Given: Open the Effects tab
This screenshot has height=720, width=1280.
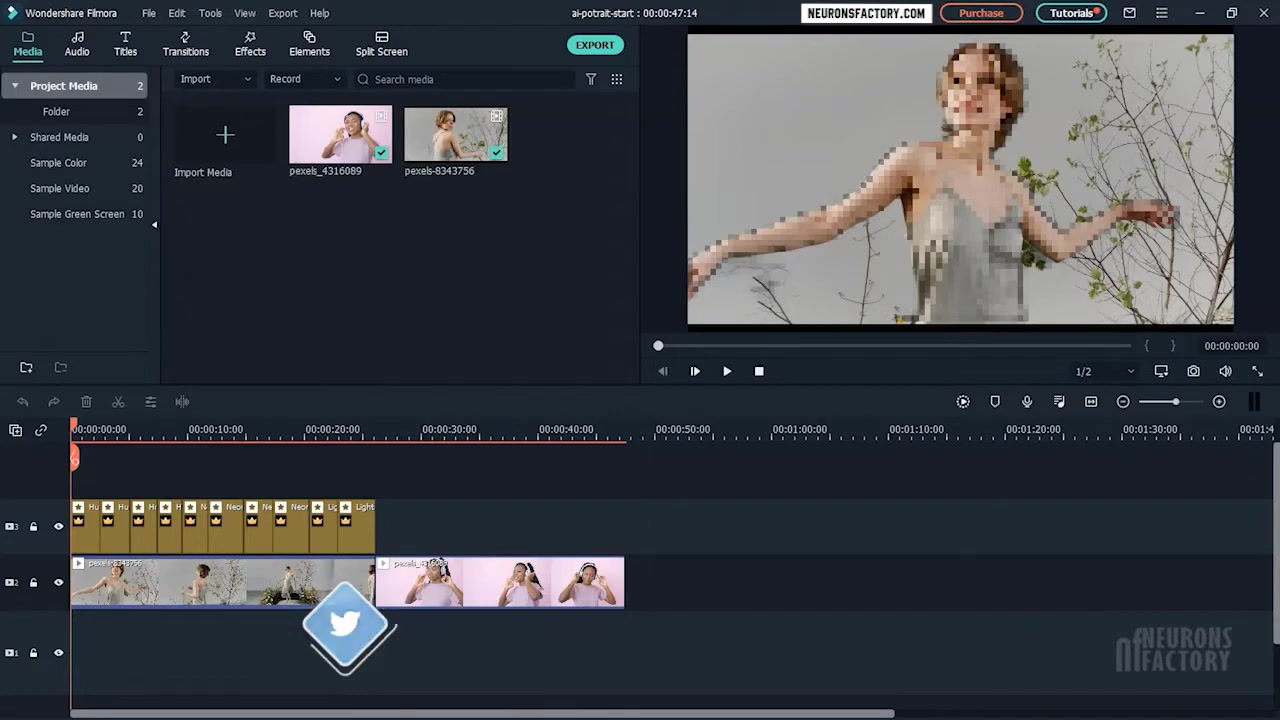Looking at the screenshot, I should click(250, 44).
